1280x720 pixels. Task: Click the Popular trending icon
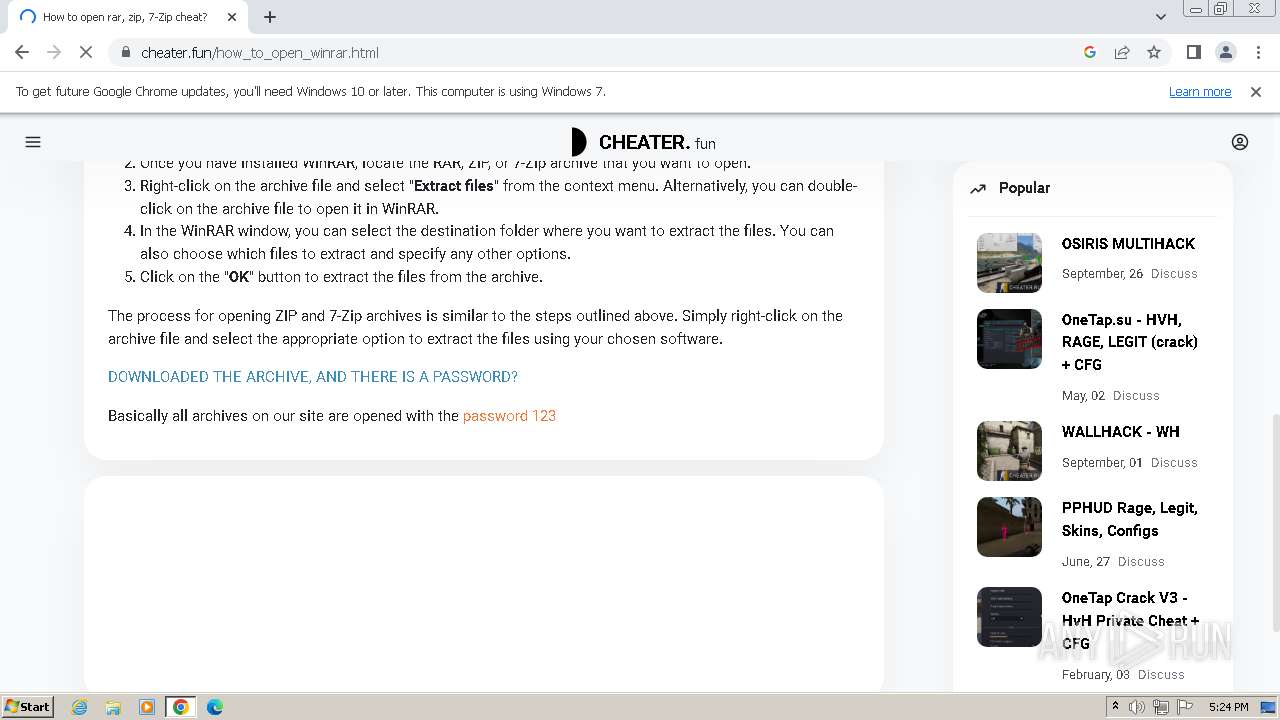tap(978, 188)
